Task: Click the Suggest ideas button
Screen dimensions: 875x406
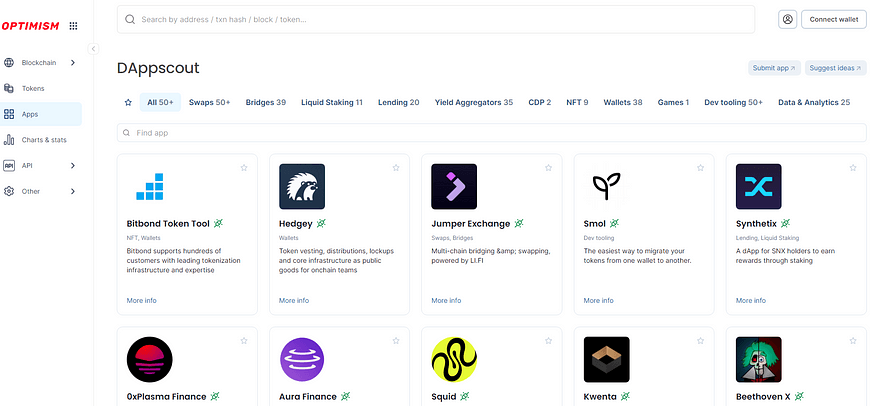Action: (835, 68)
